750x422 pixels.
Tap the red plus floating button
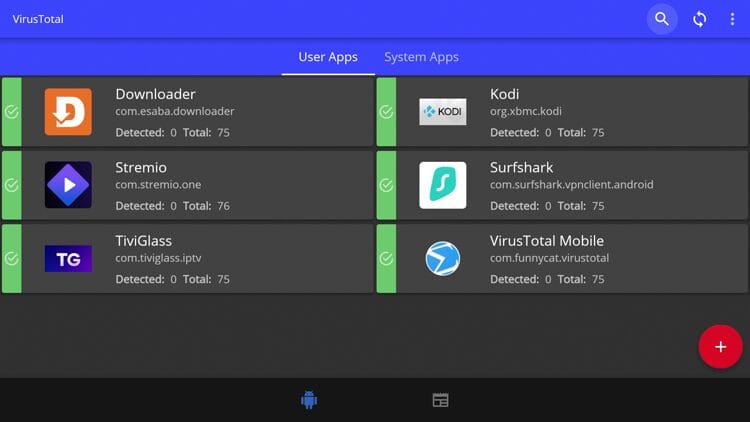click(x=720, y=346)
